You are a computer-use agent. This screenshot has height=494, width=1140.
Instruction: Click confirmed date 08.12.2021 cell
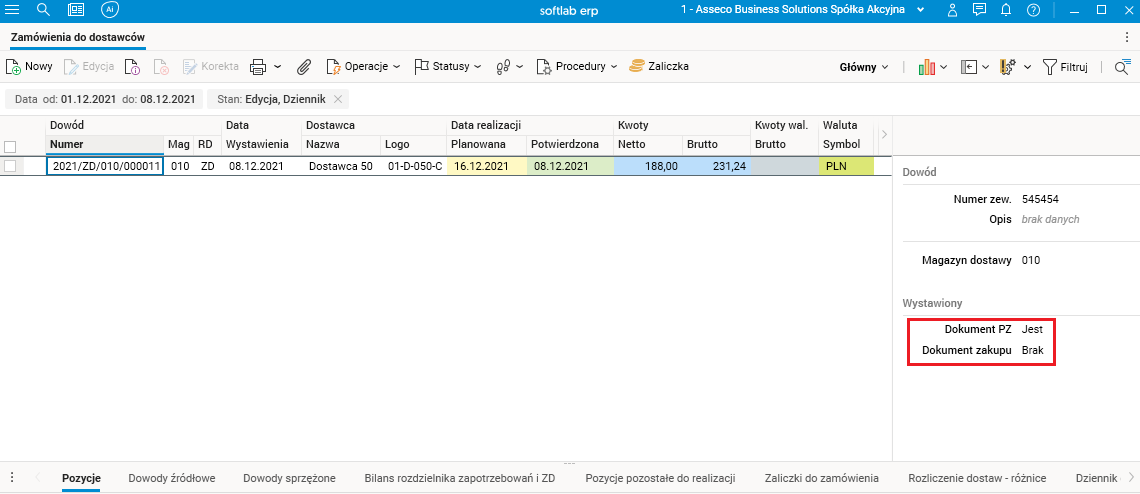point(570,166)
